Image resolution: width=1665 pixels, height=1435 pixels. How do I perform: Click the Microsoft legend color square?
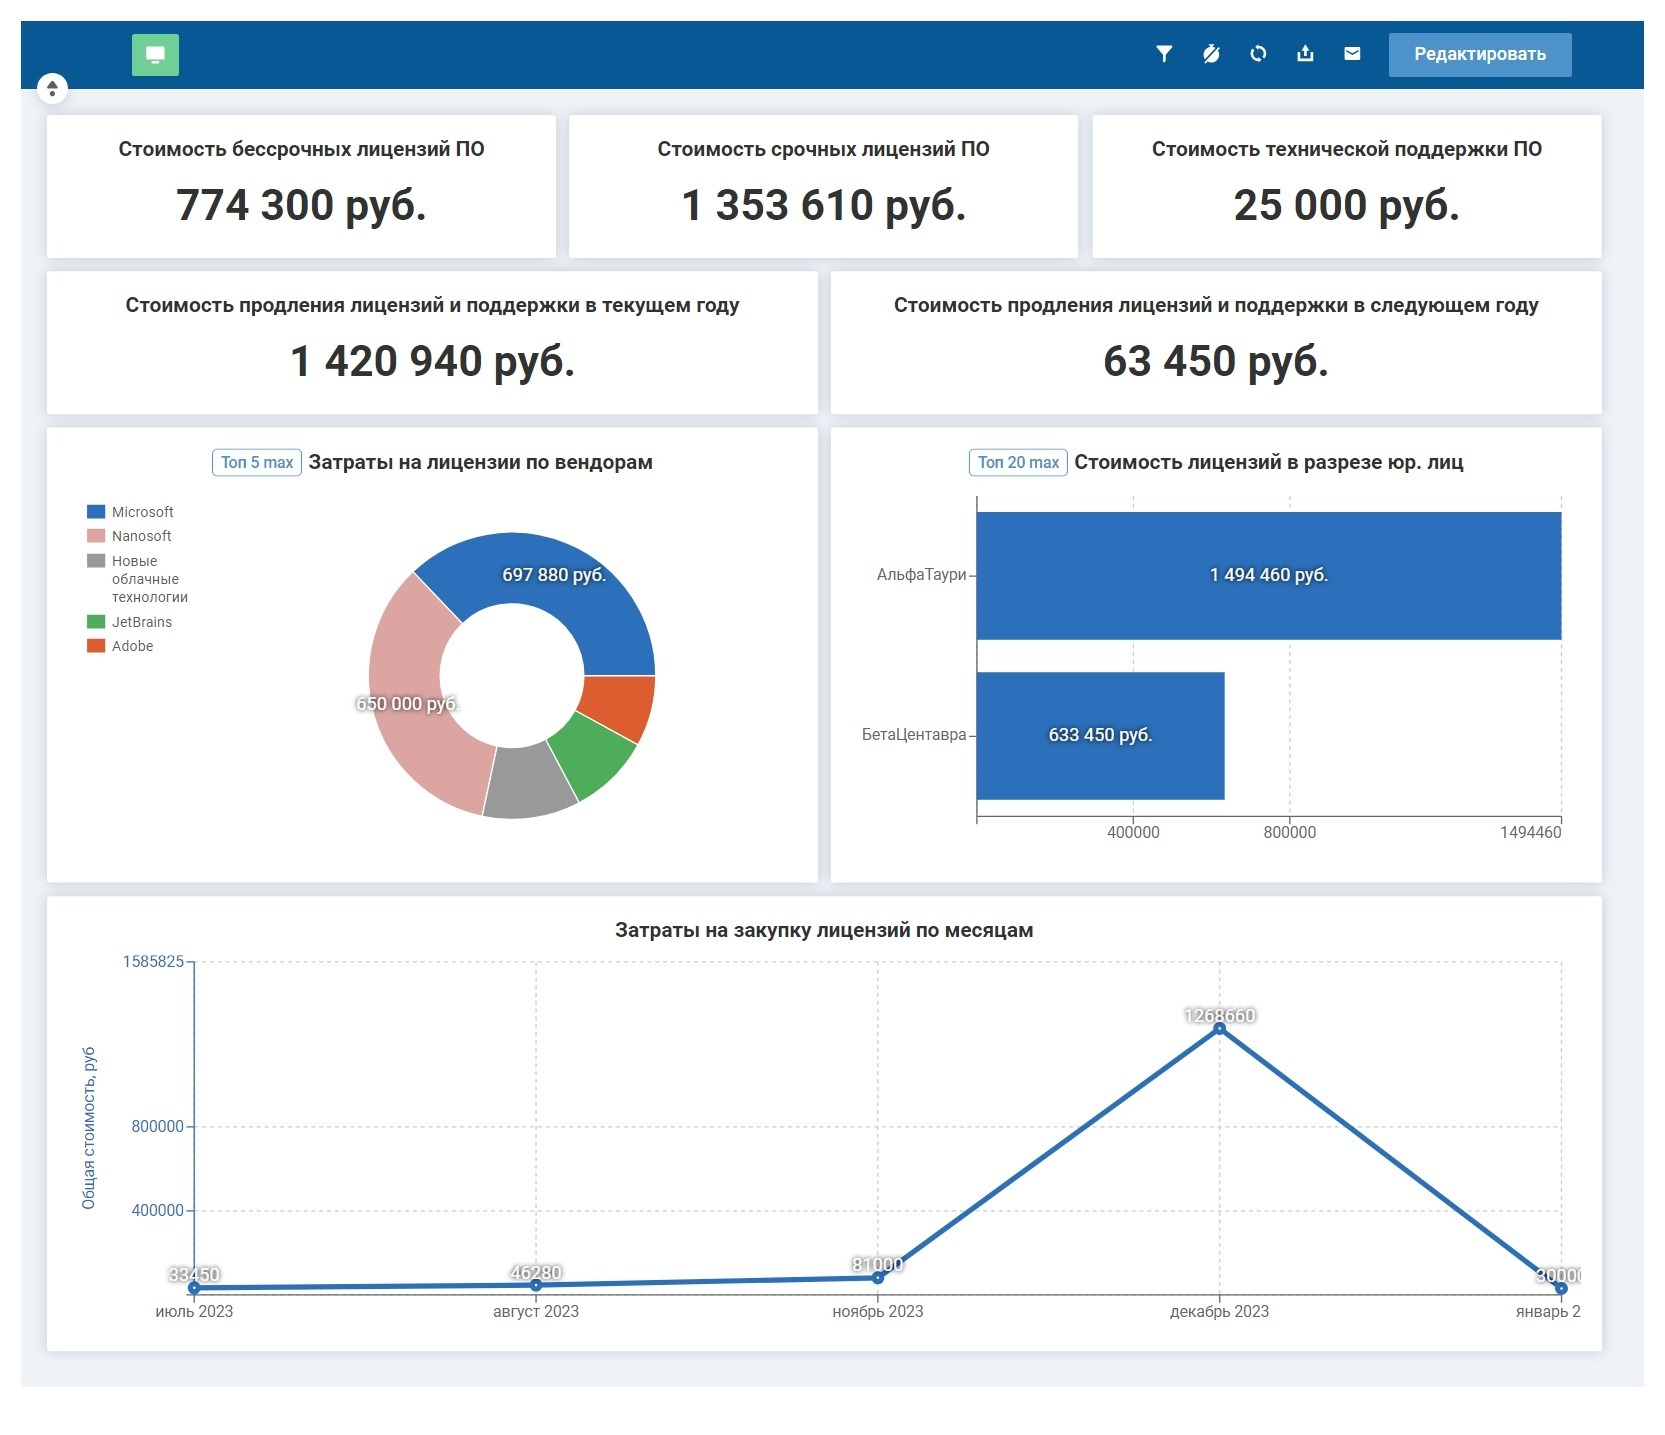pyautogui.click(x=95, y=511)
